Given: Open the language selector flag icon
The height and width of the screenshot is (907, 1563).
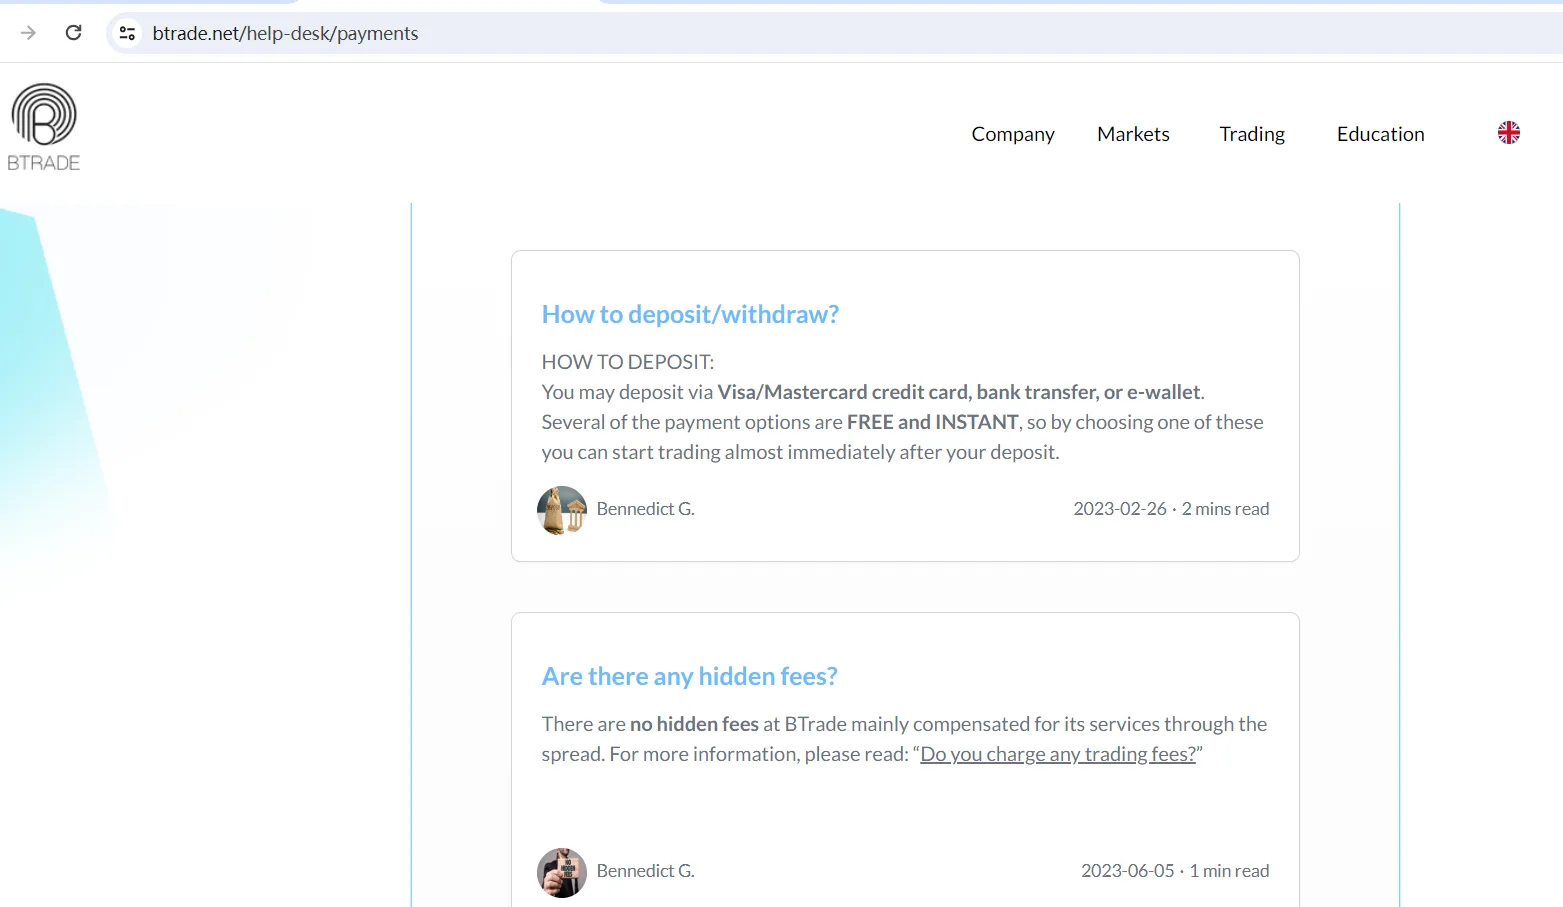Looking at the screenshot, I should click(x=1508, y=132).
